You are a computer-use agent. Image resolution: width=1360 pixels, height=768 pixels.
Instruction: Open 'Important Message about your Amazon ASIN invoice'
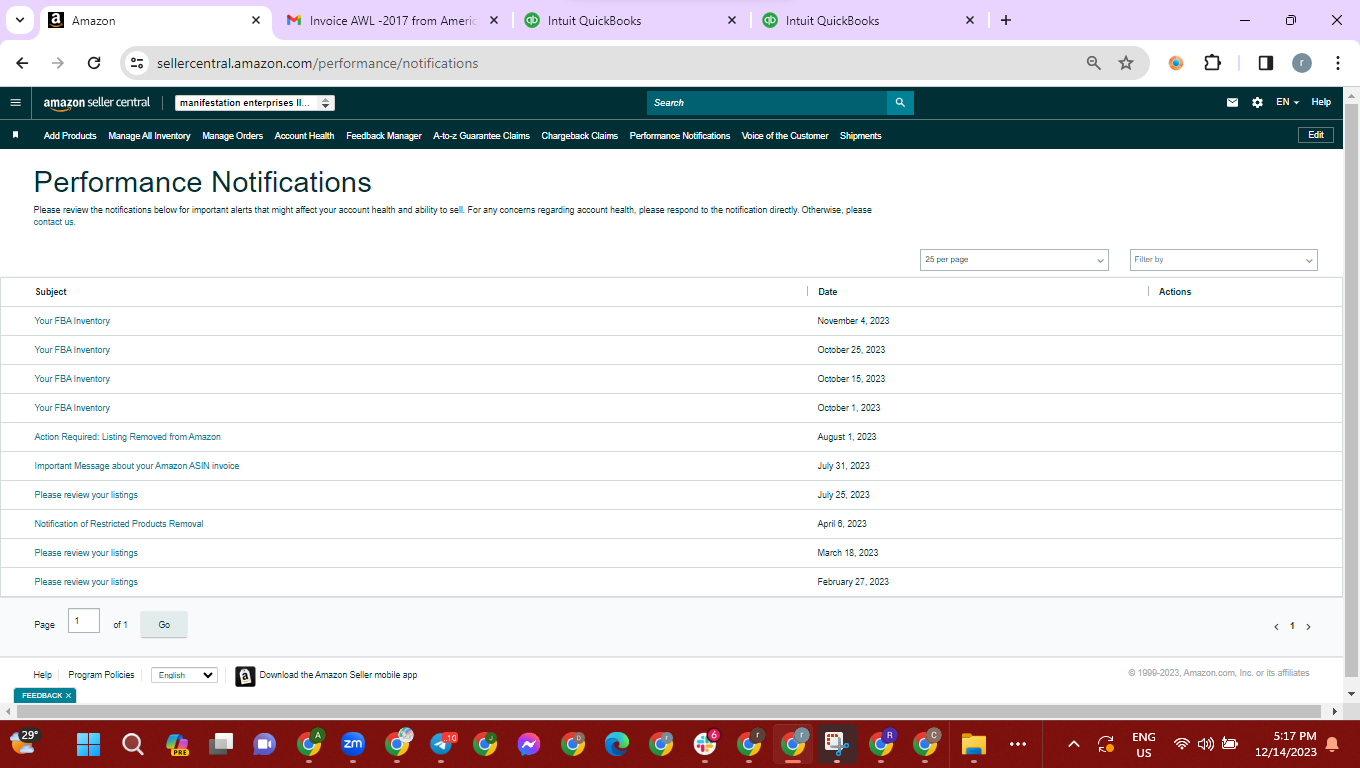[137, 466]
